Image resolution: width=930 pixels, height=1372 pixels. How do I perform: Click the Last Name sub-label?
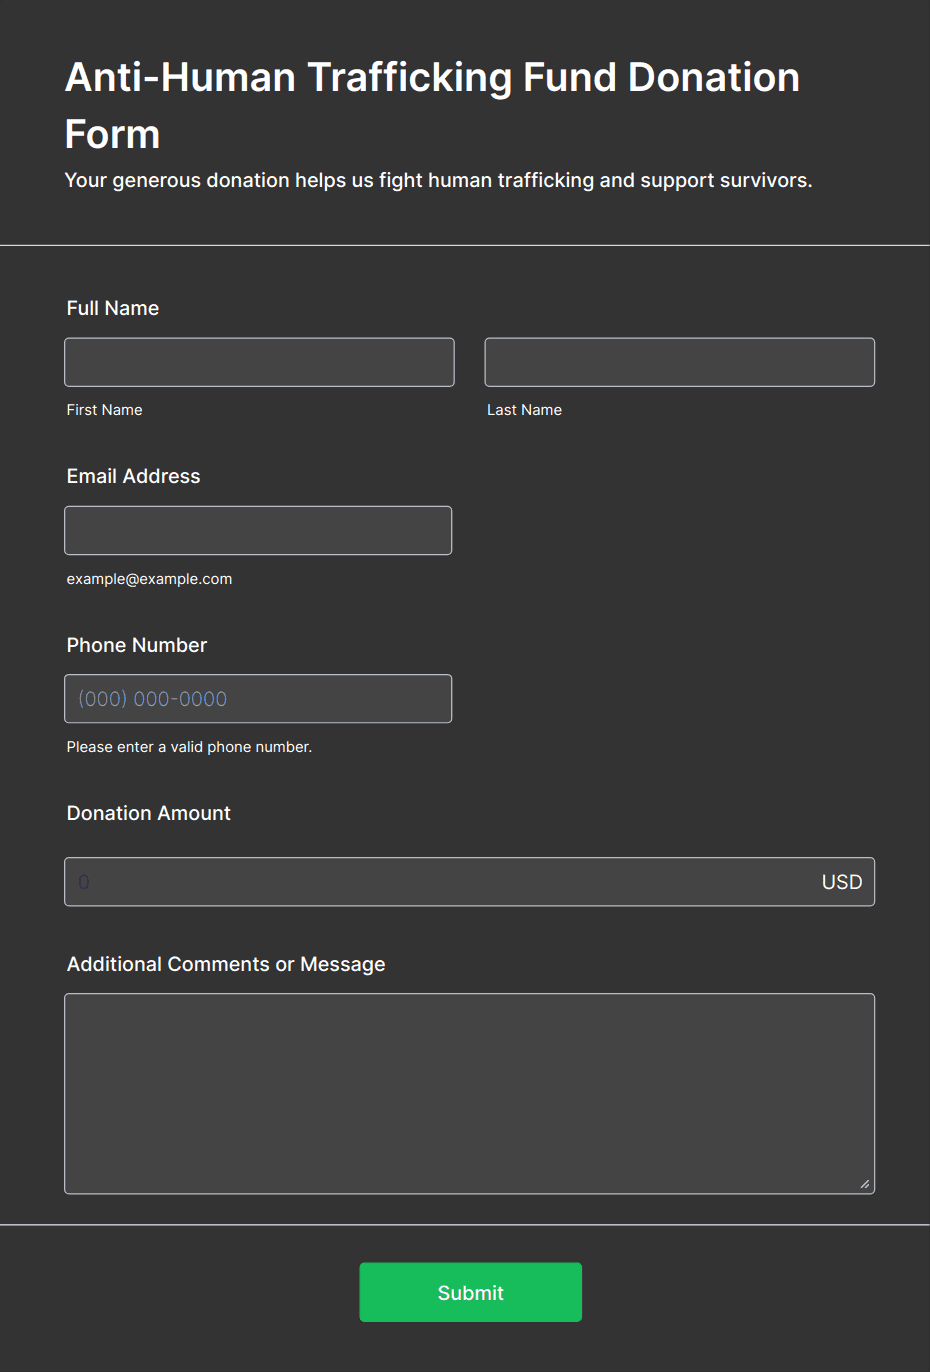tap(524, 410)
